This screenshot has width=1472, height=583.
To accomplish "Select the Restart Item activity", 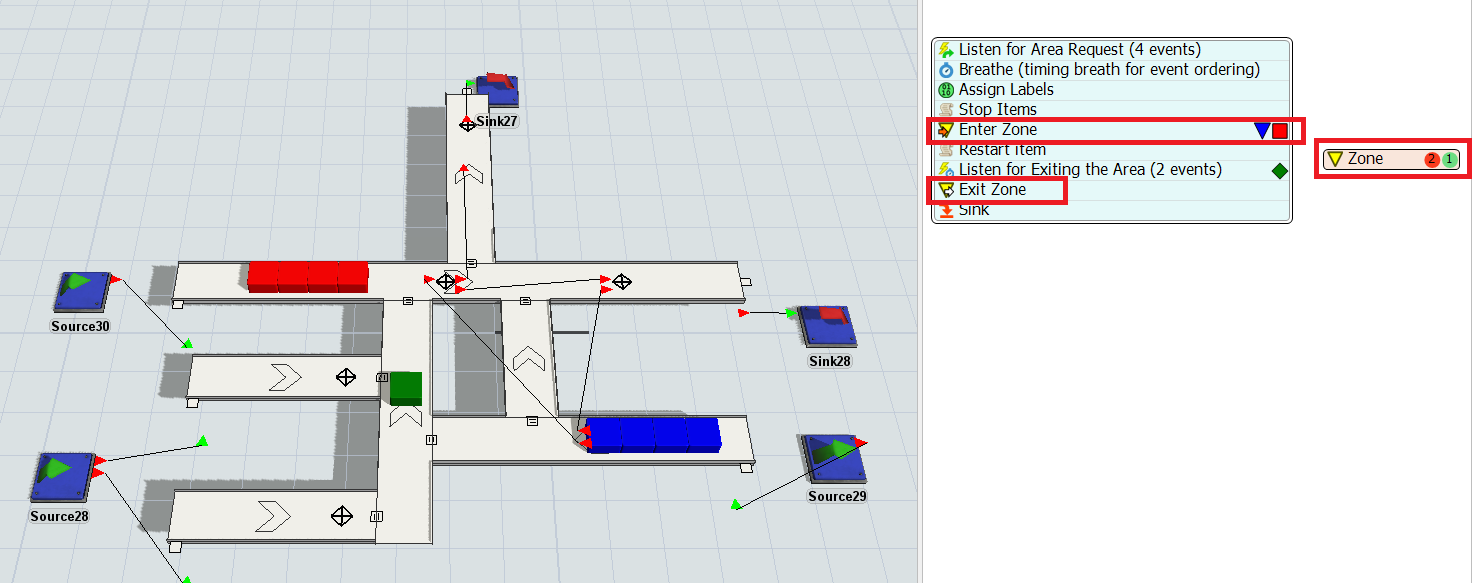I will 1002,150.
